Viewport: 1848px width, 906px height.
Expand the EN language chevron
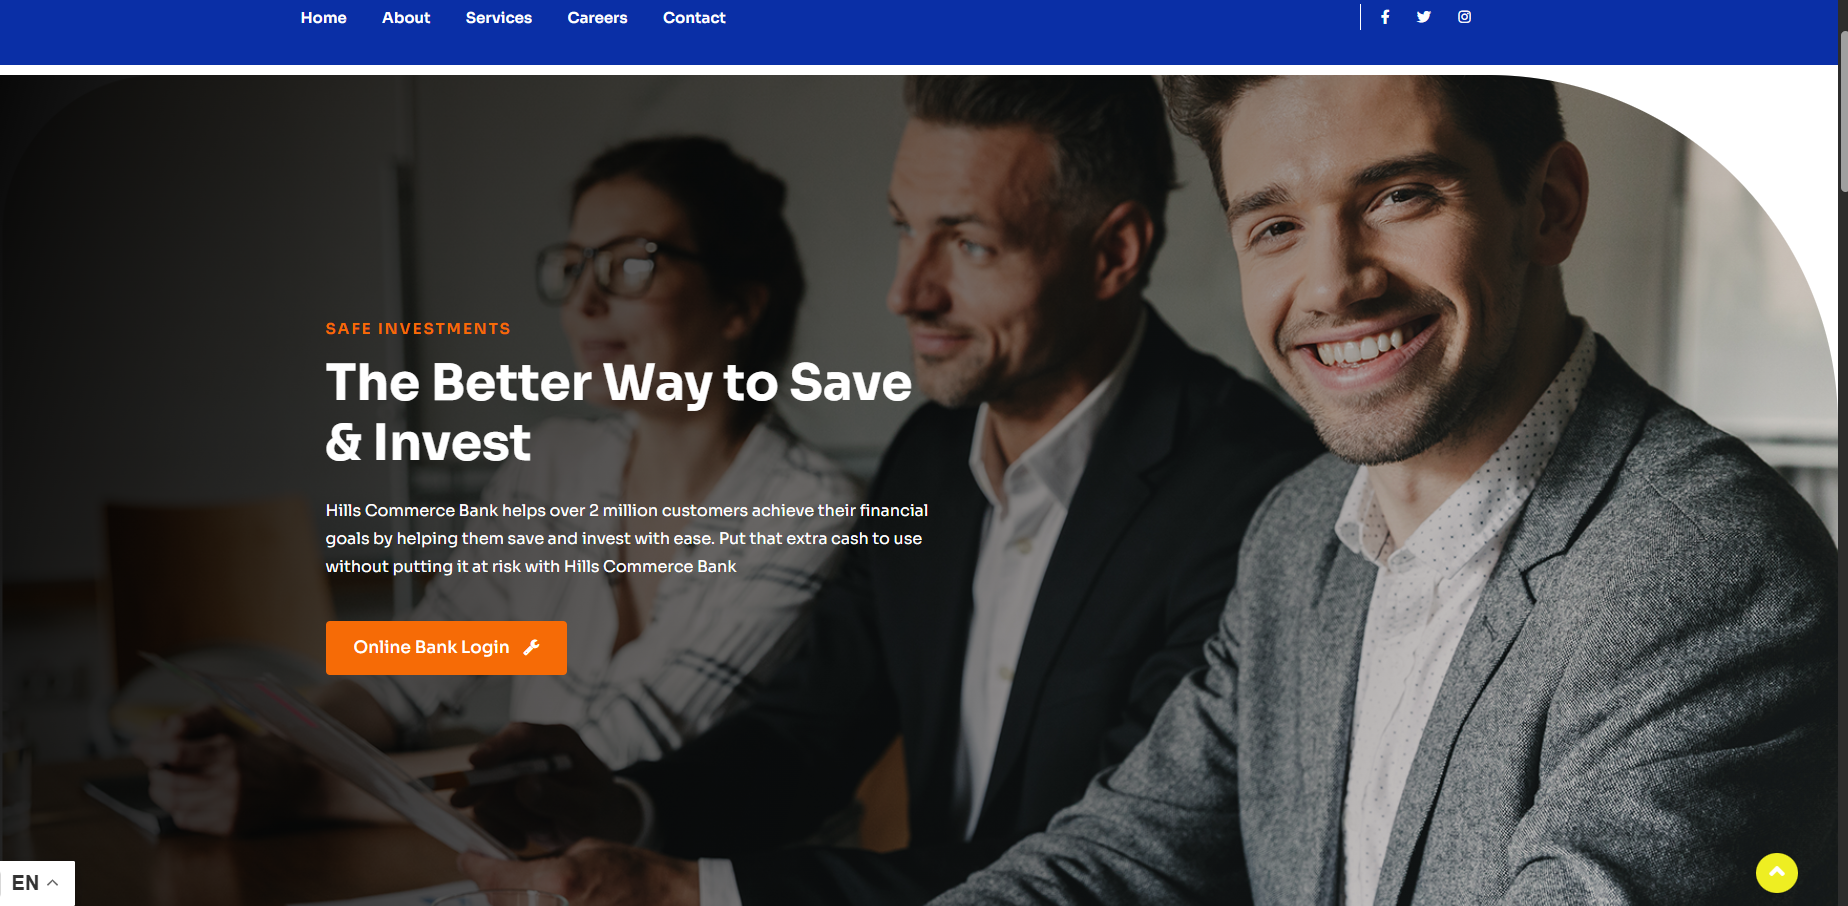point(53,883)
